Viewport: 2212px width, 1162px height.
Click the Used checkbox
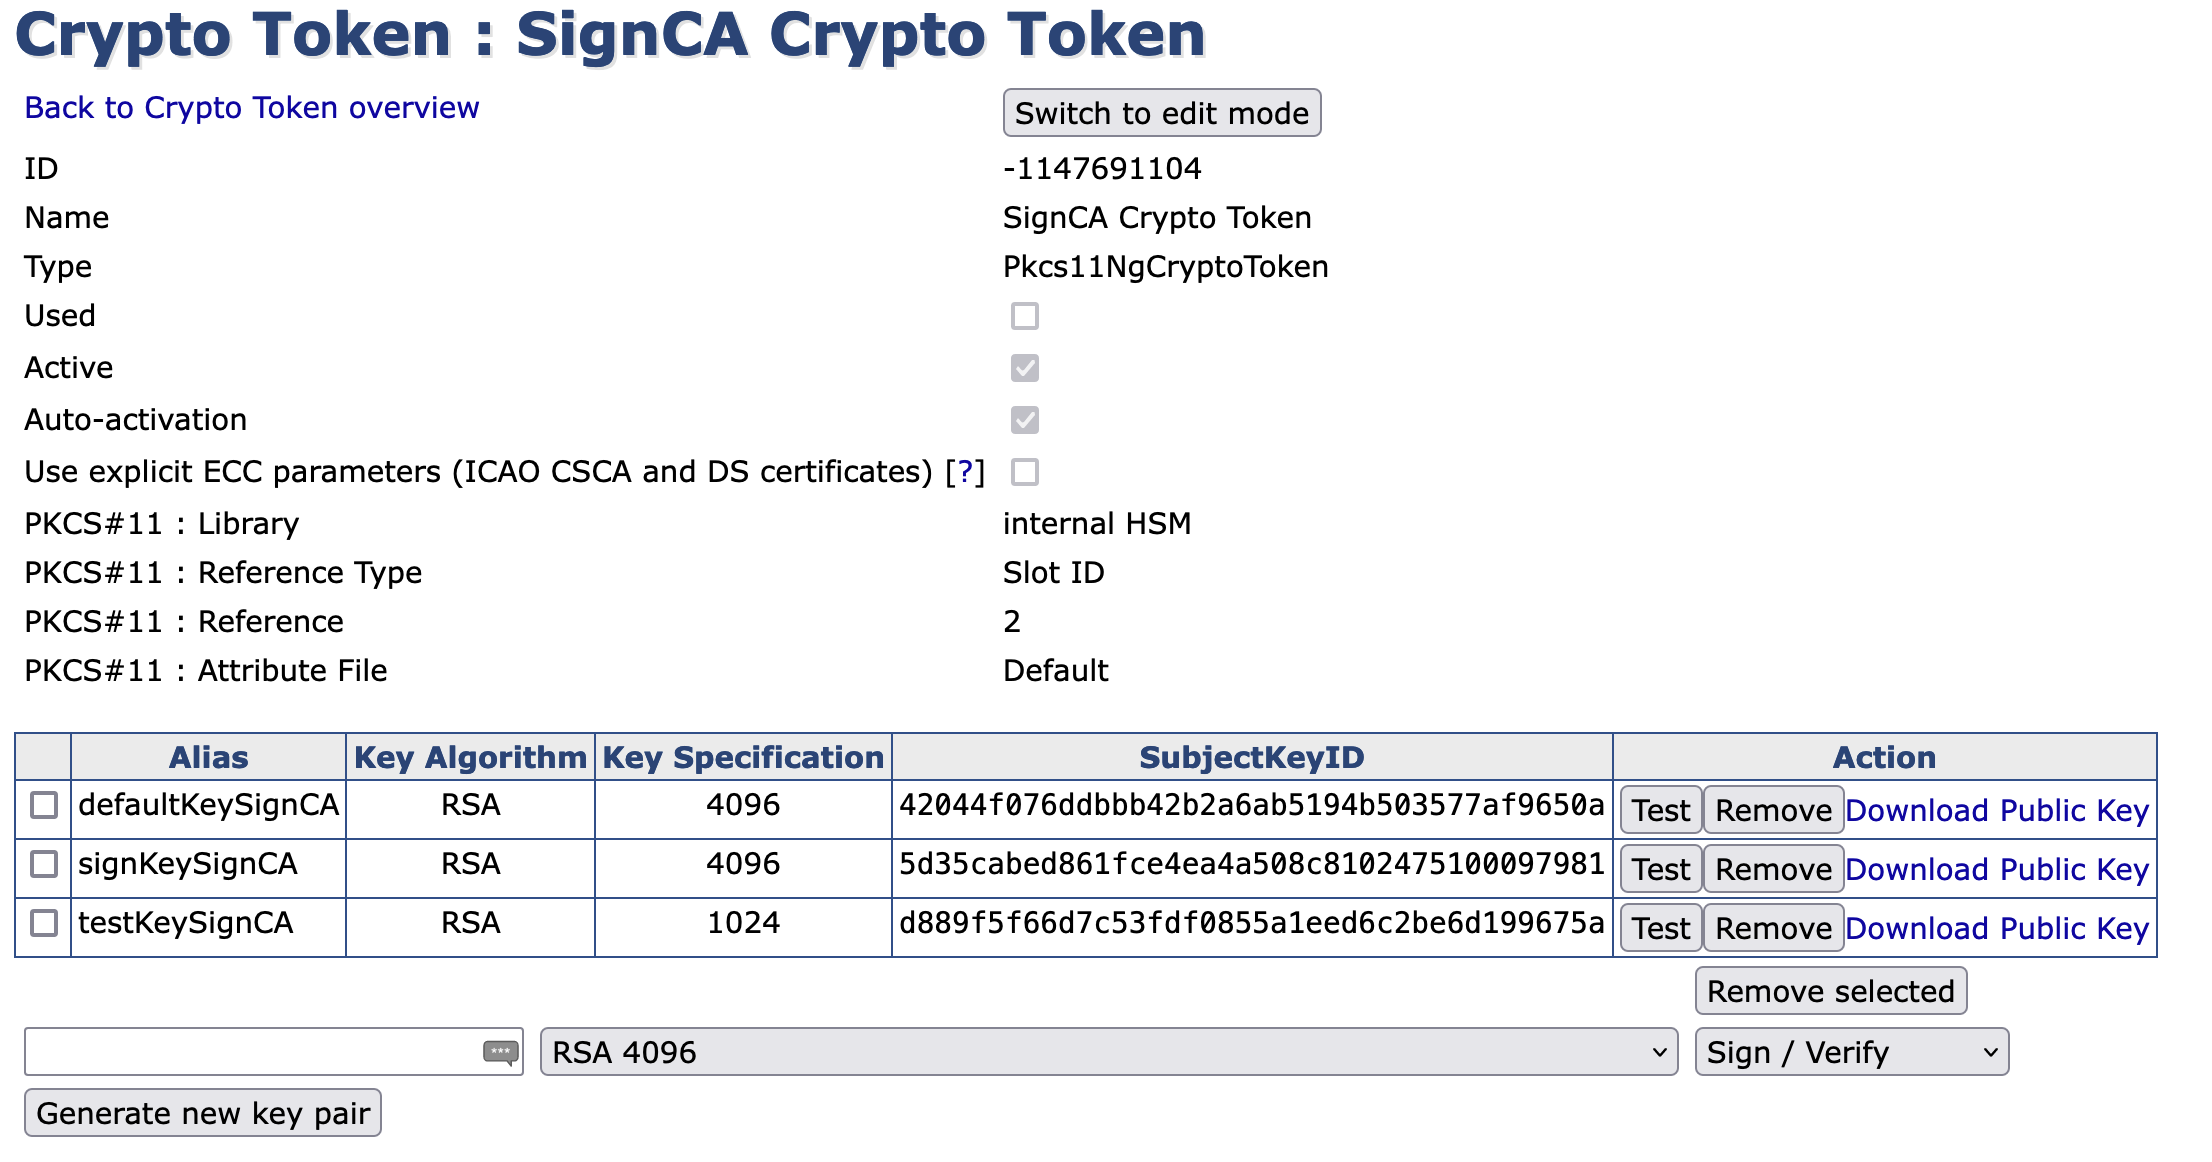(x=1025, y=316)
